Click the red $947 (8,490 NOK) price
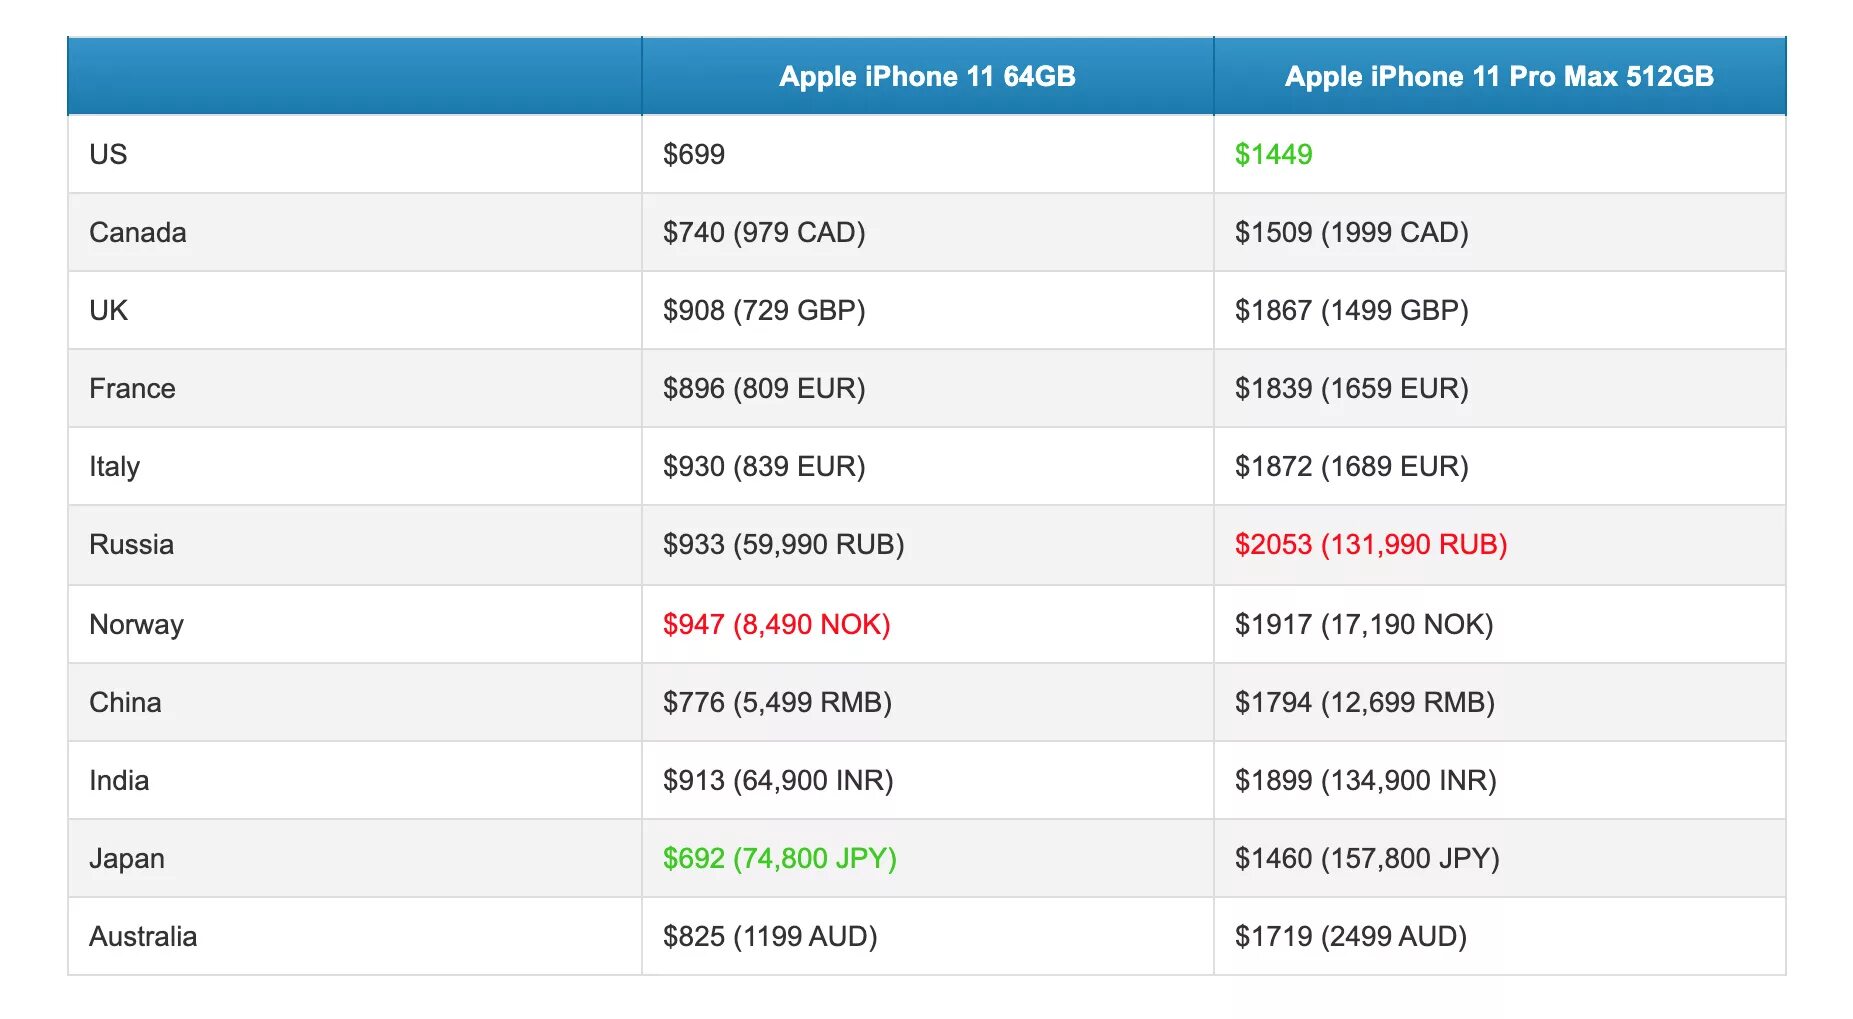 (776, 625)
